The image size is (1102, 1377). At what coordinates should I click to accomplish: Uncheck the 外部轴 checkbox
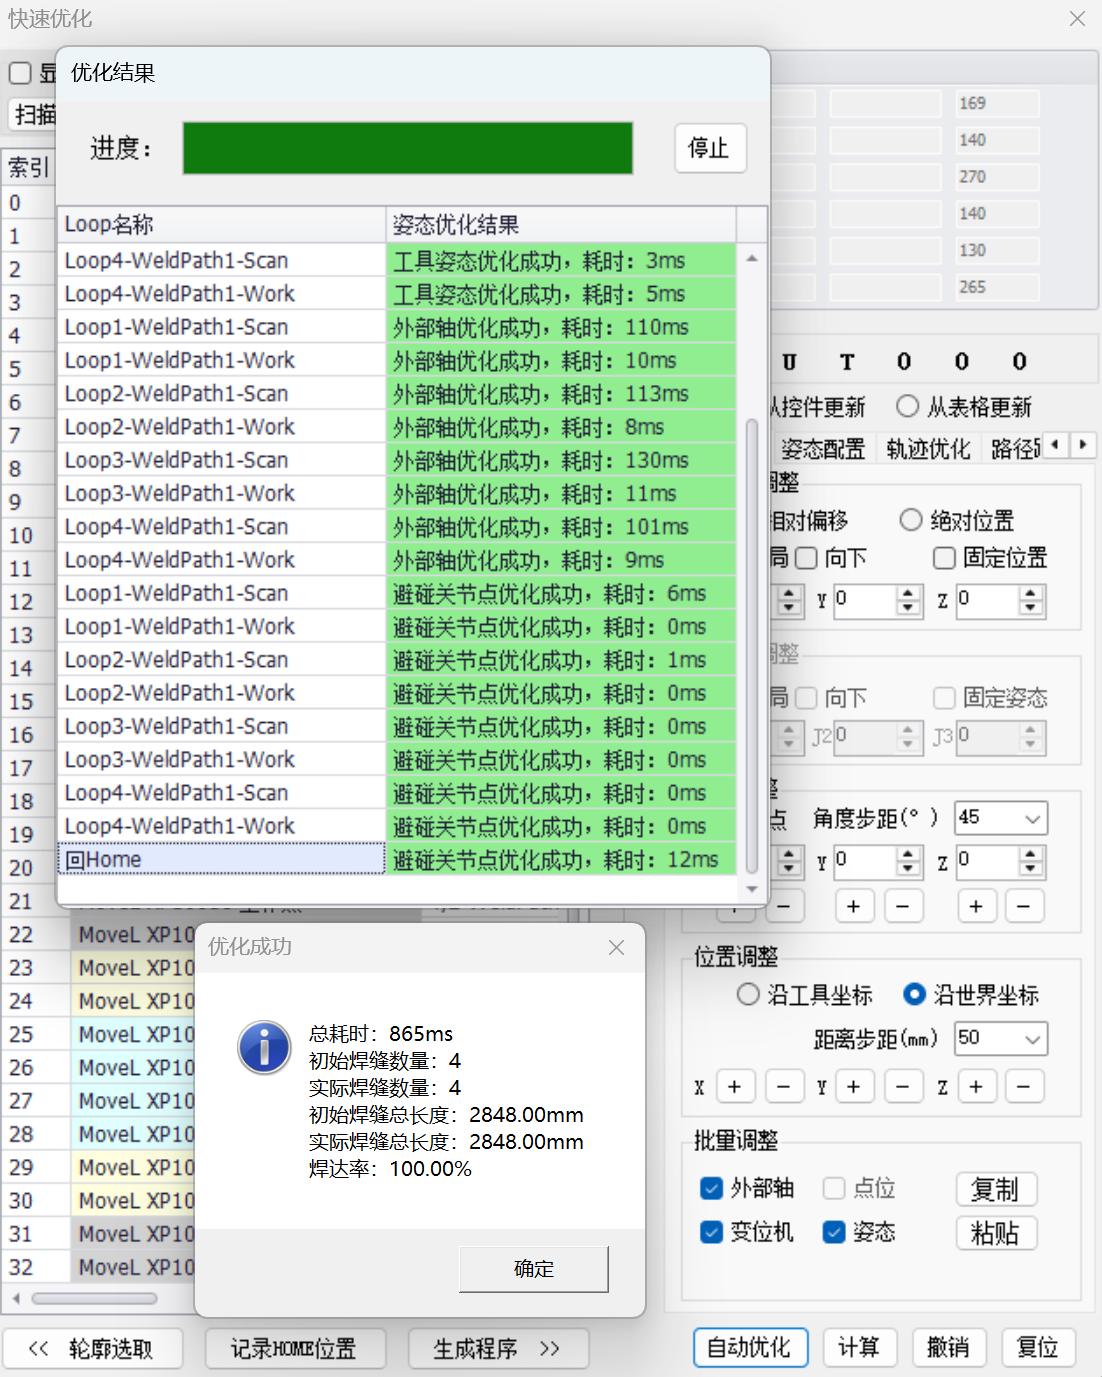coord(711,1188)
